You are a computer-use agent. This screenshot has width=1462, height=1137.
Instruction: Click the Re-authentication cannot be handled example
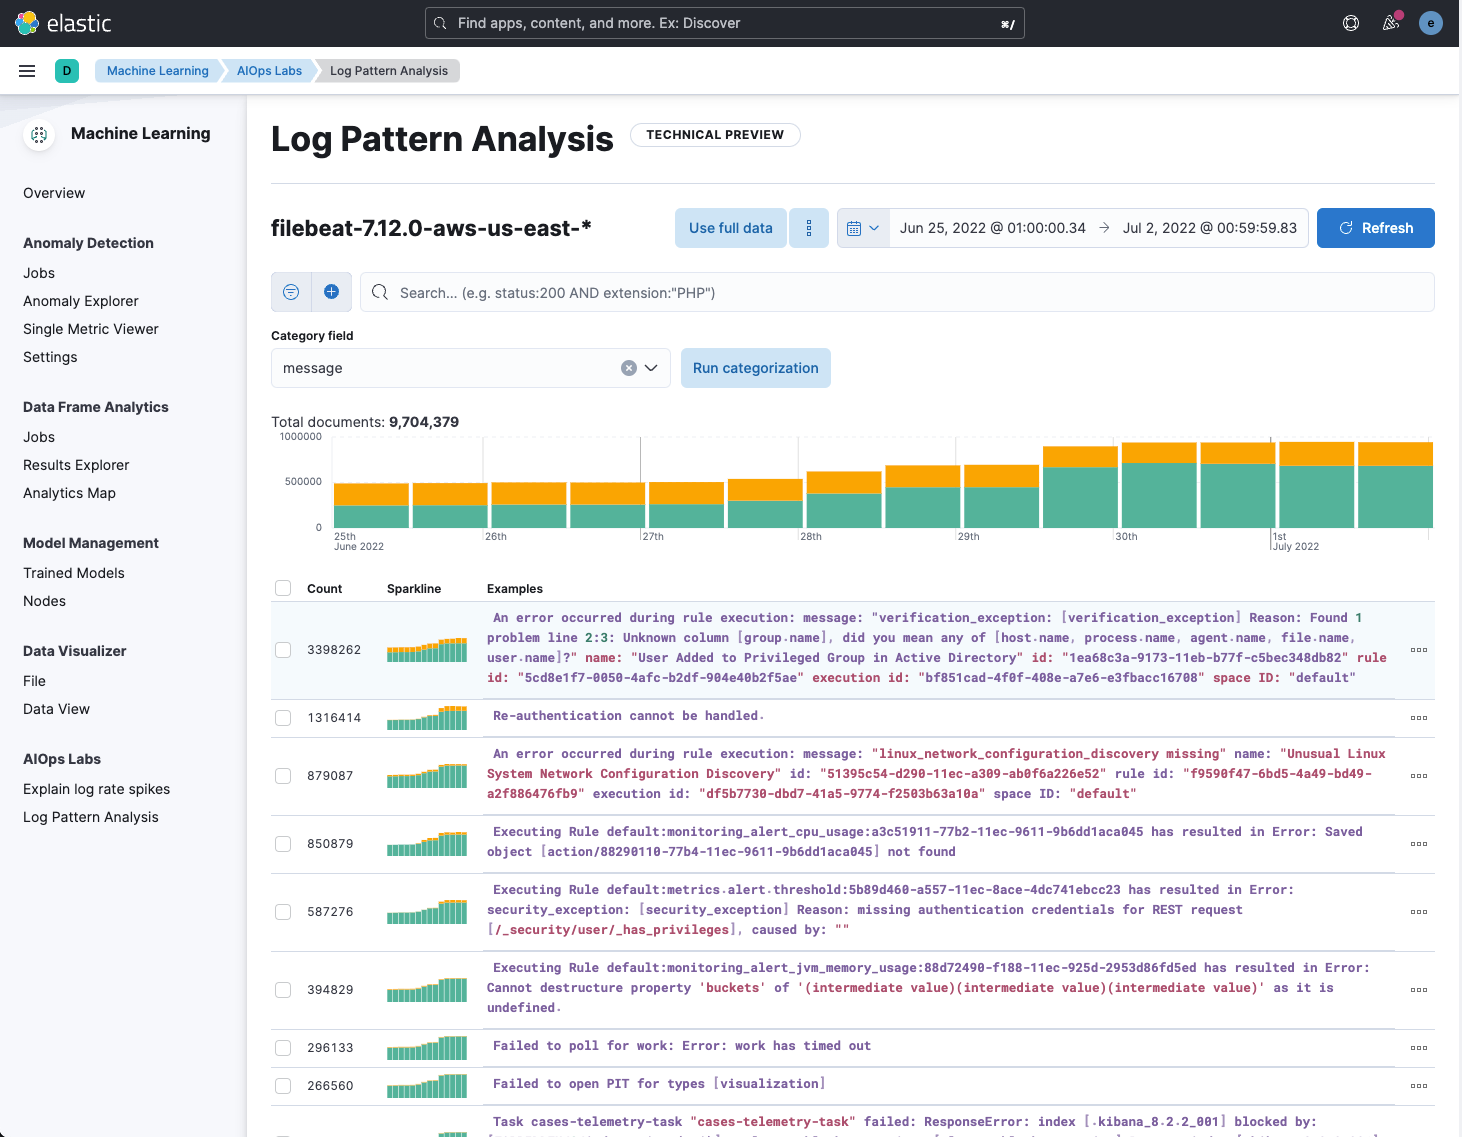[628, 716]
